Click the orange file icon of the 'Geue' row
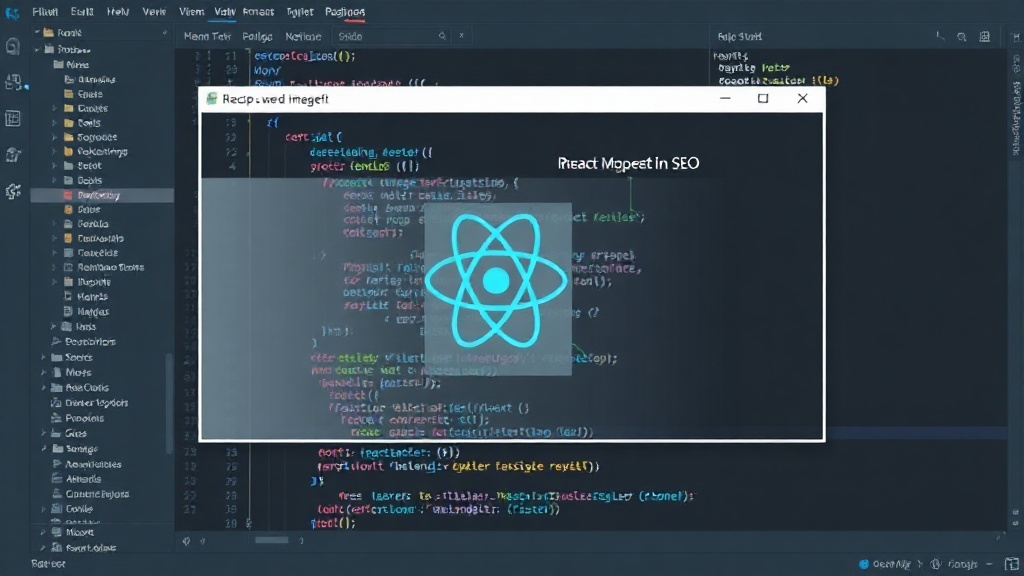Viewport: 1024px width, 576px height. pos(69,210)
